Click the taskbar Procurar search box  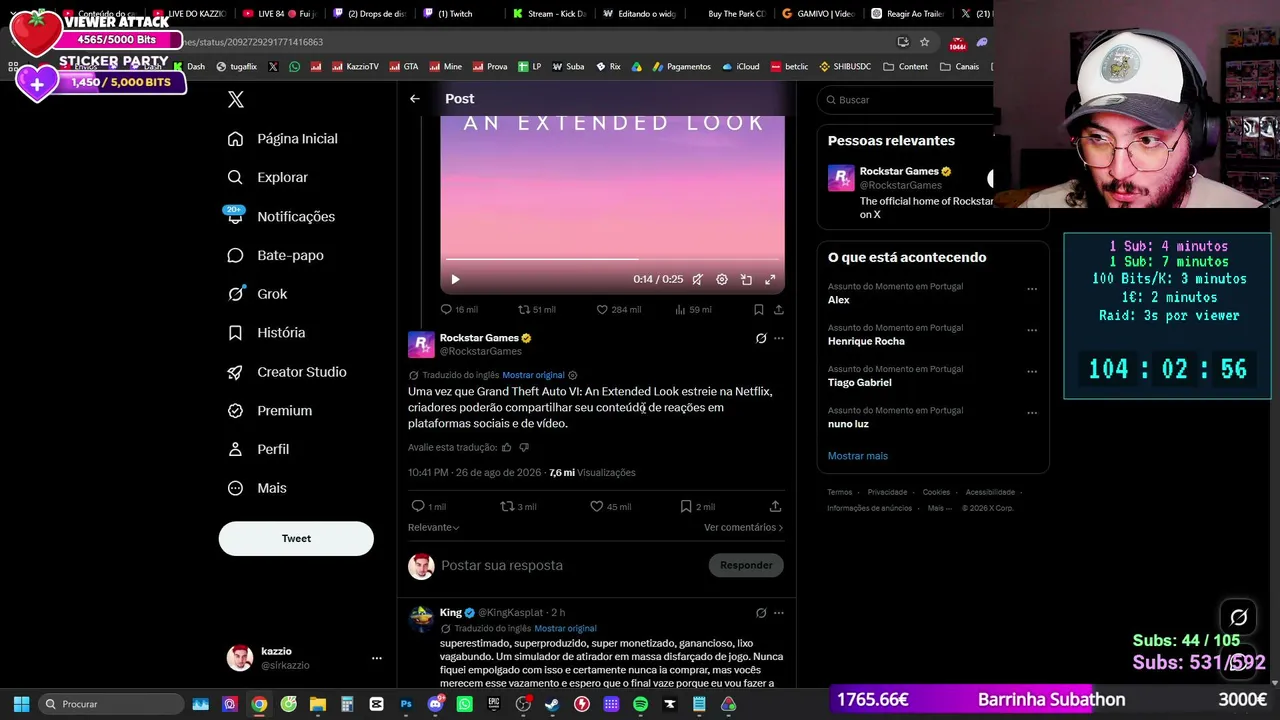click(x=112, y=704)
